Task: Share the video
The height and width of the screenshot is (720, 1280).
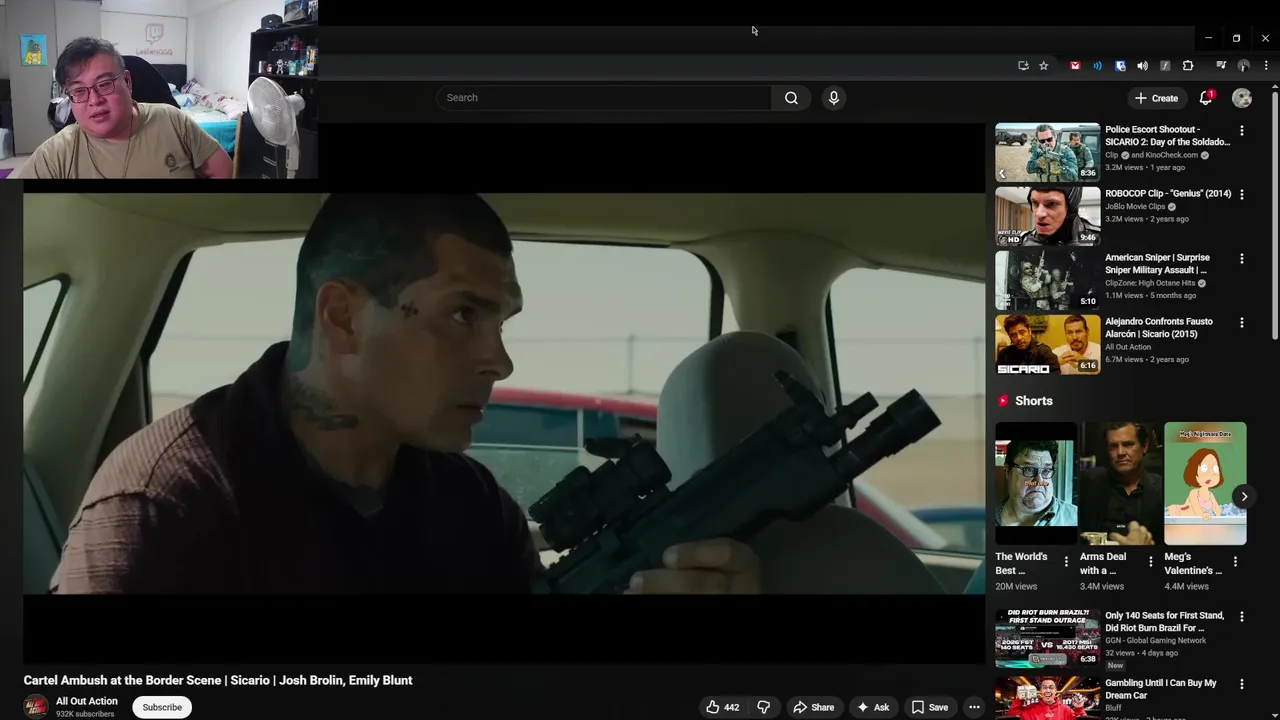Action: pyautogui.click(x=813, y=707)
